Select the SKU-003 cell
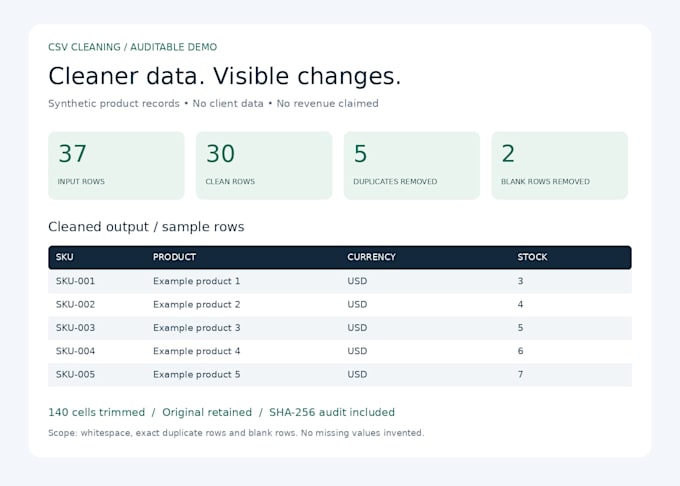Viewport: 680px width, 486px height. 75,328
